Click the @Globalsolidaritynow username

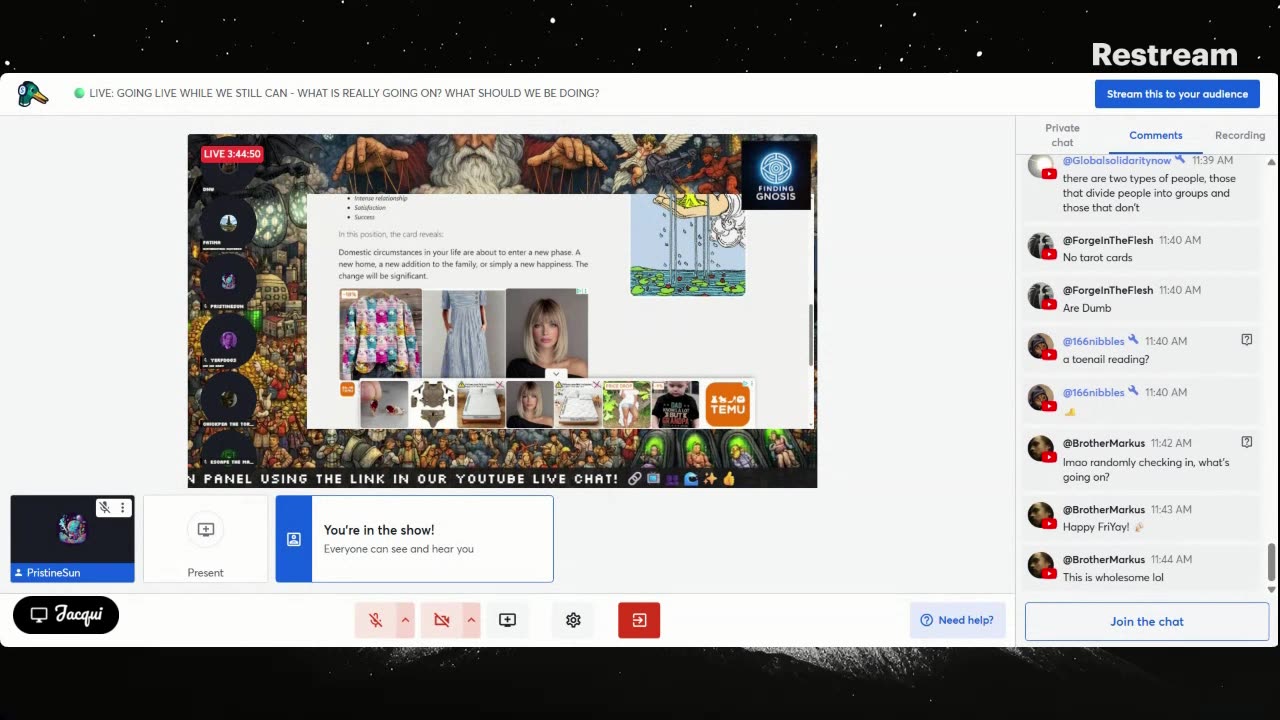[x=1117, y=160]
